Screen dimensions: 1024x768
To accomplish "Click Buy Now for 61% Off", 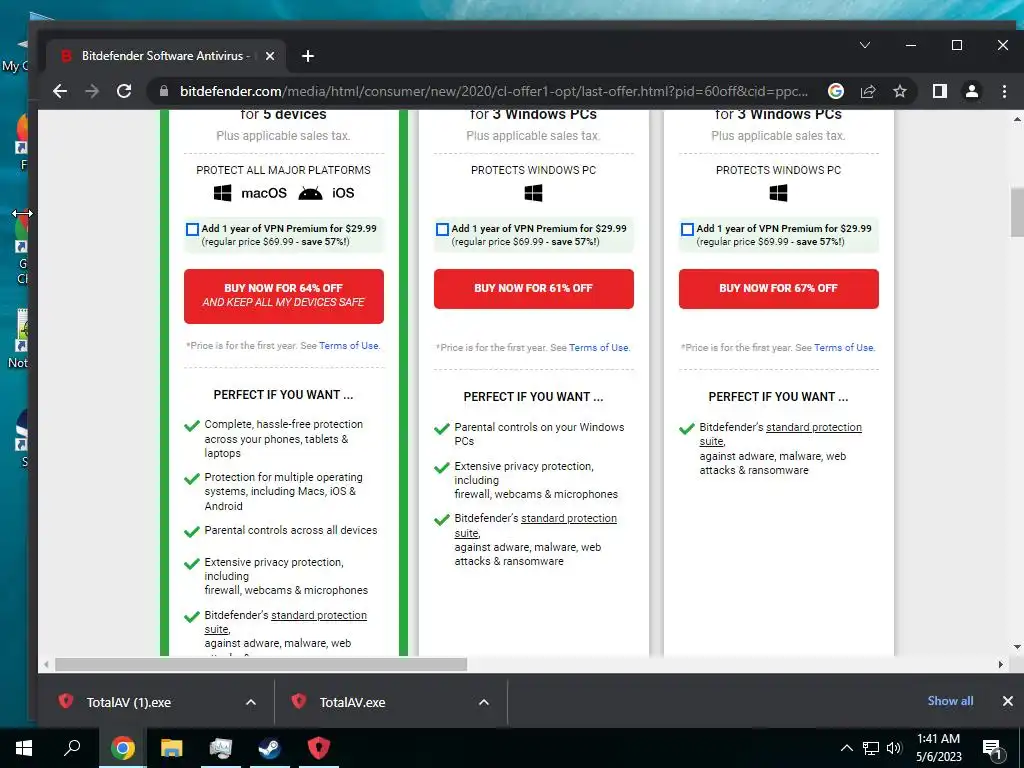I will 534,289.
